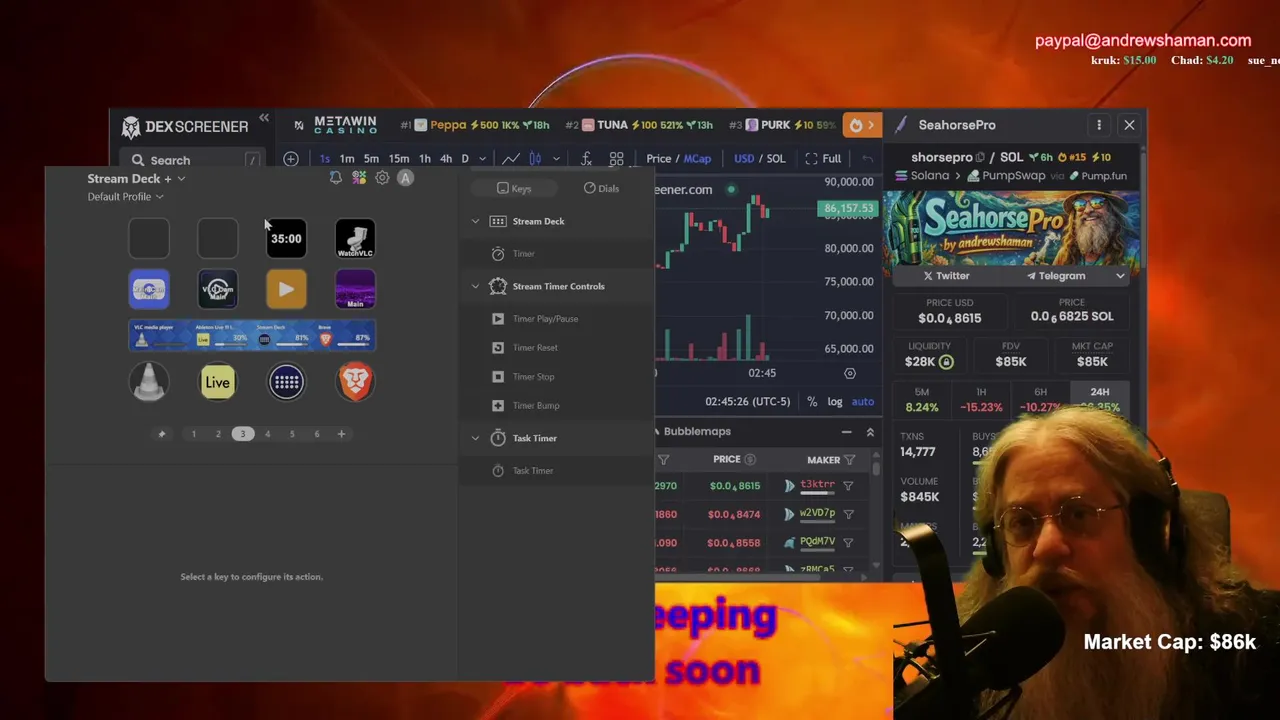Select the first empty key slot
The height and width of the screenshot is (720, 1280).
149,238
